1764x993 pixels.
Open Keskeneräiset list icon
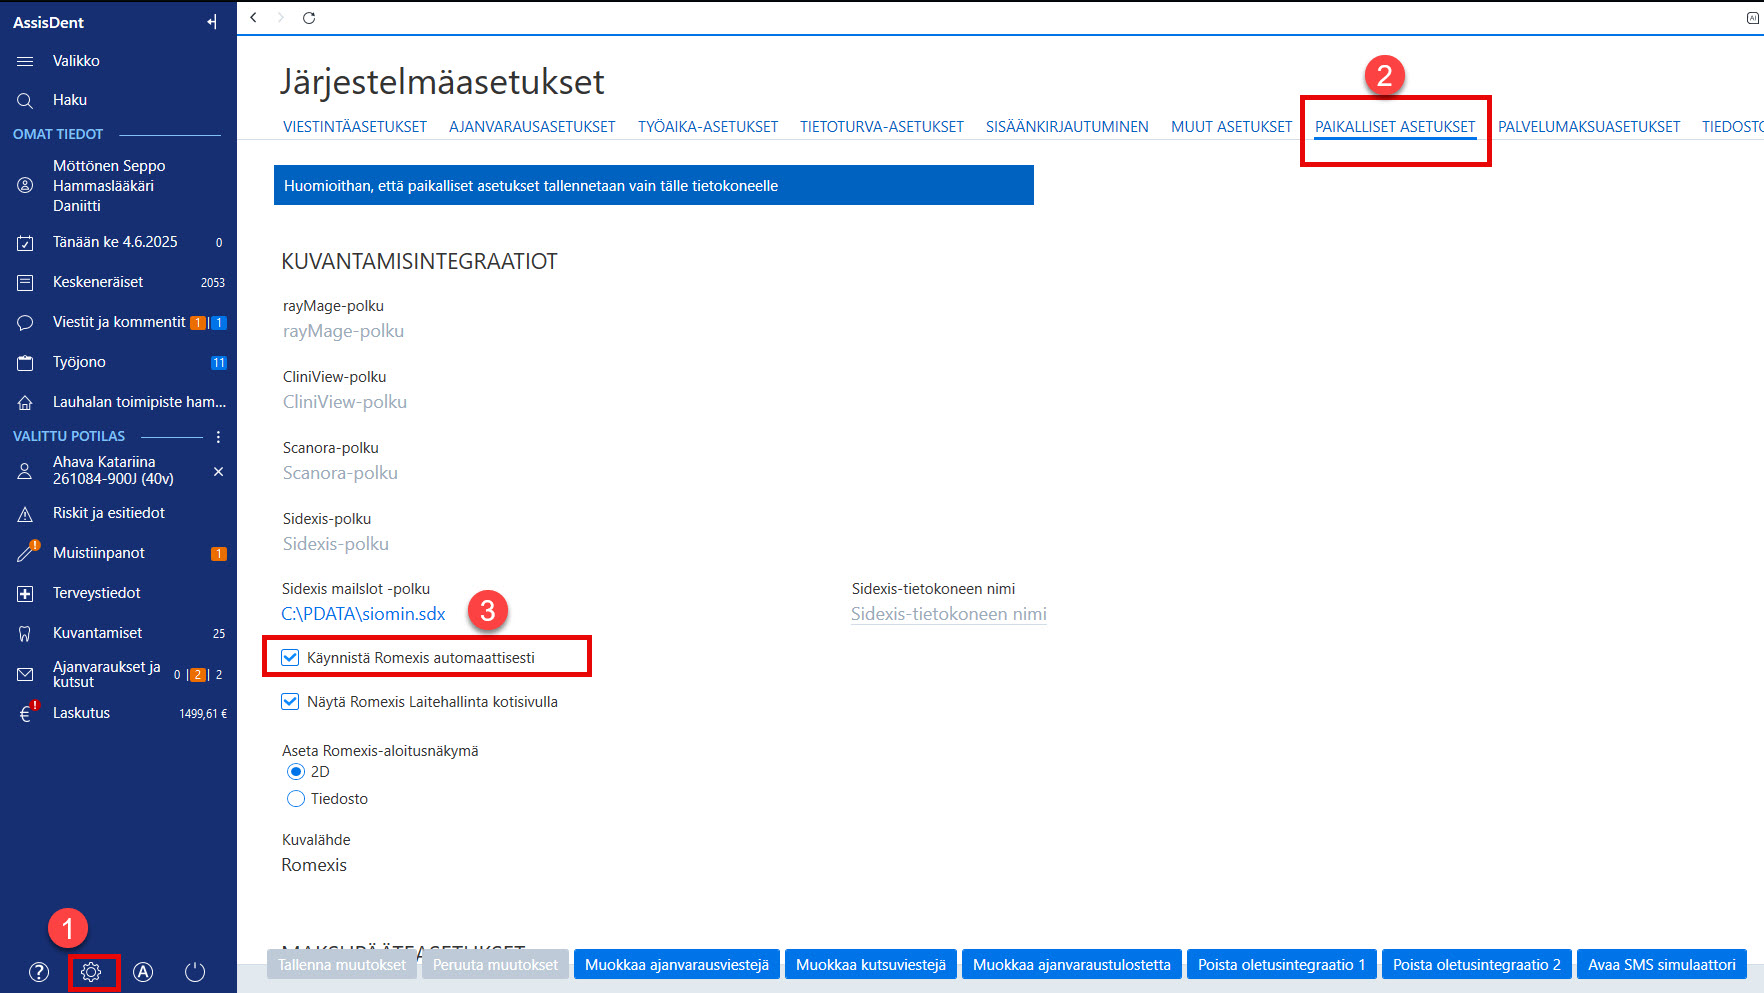(x=25, y=283)
